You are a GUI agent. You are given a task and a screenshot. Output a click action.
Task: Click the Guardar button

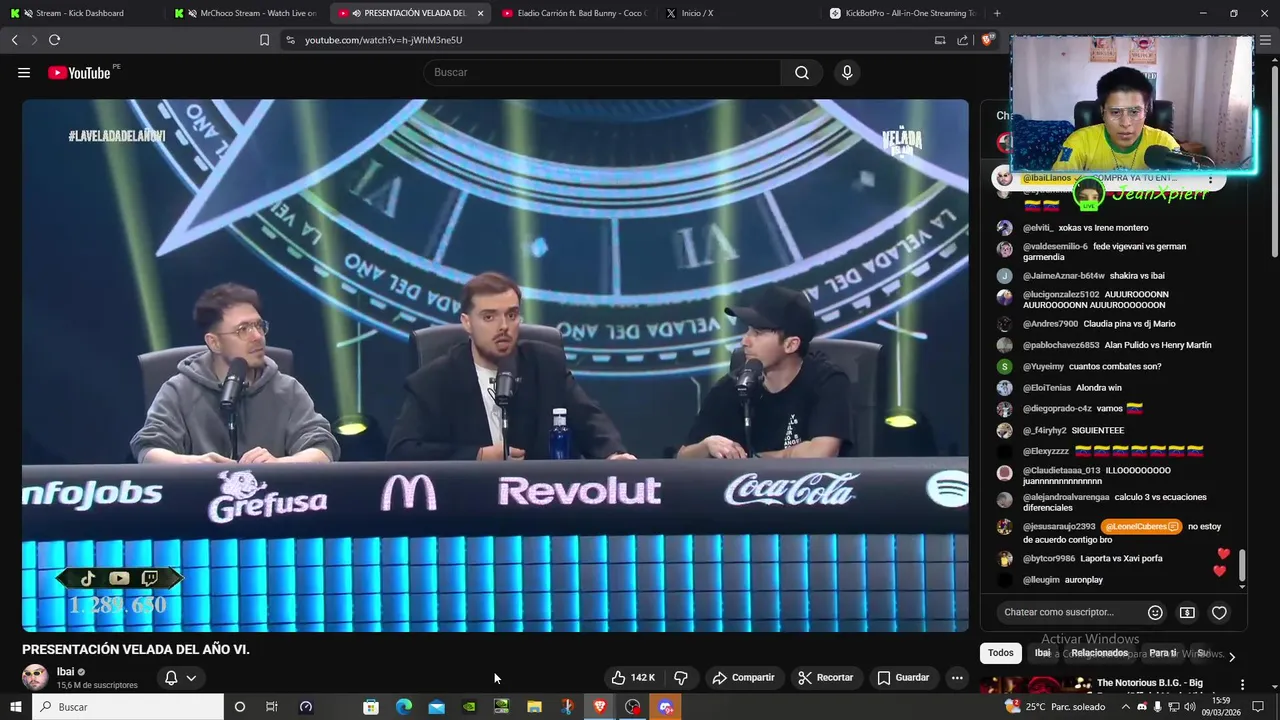(x=903, y=677)
